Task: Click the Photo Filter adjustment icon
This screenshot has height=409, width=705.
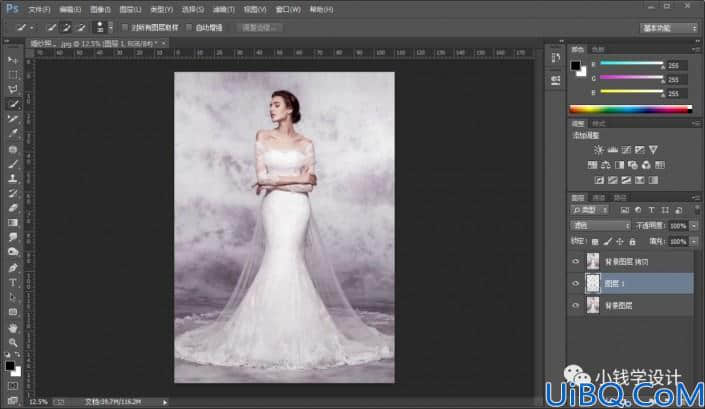Action: [x=633, y=165]
